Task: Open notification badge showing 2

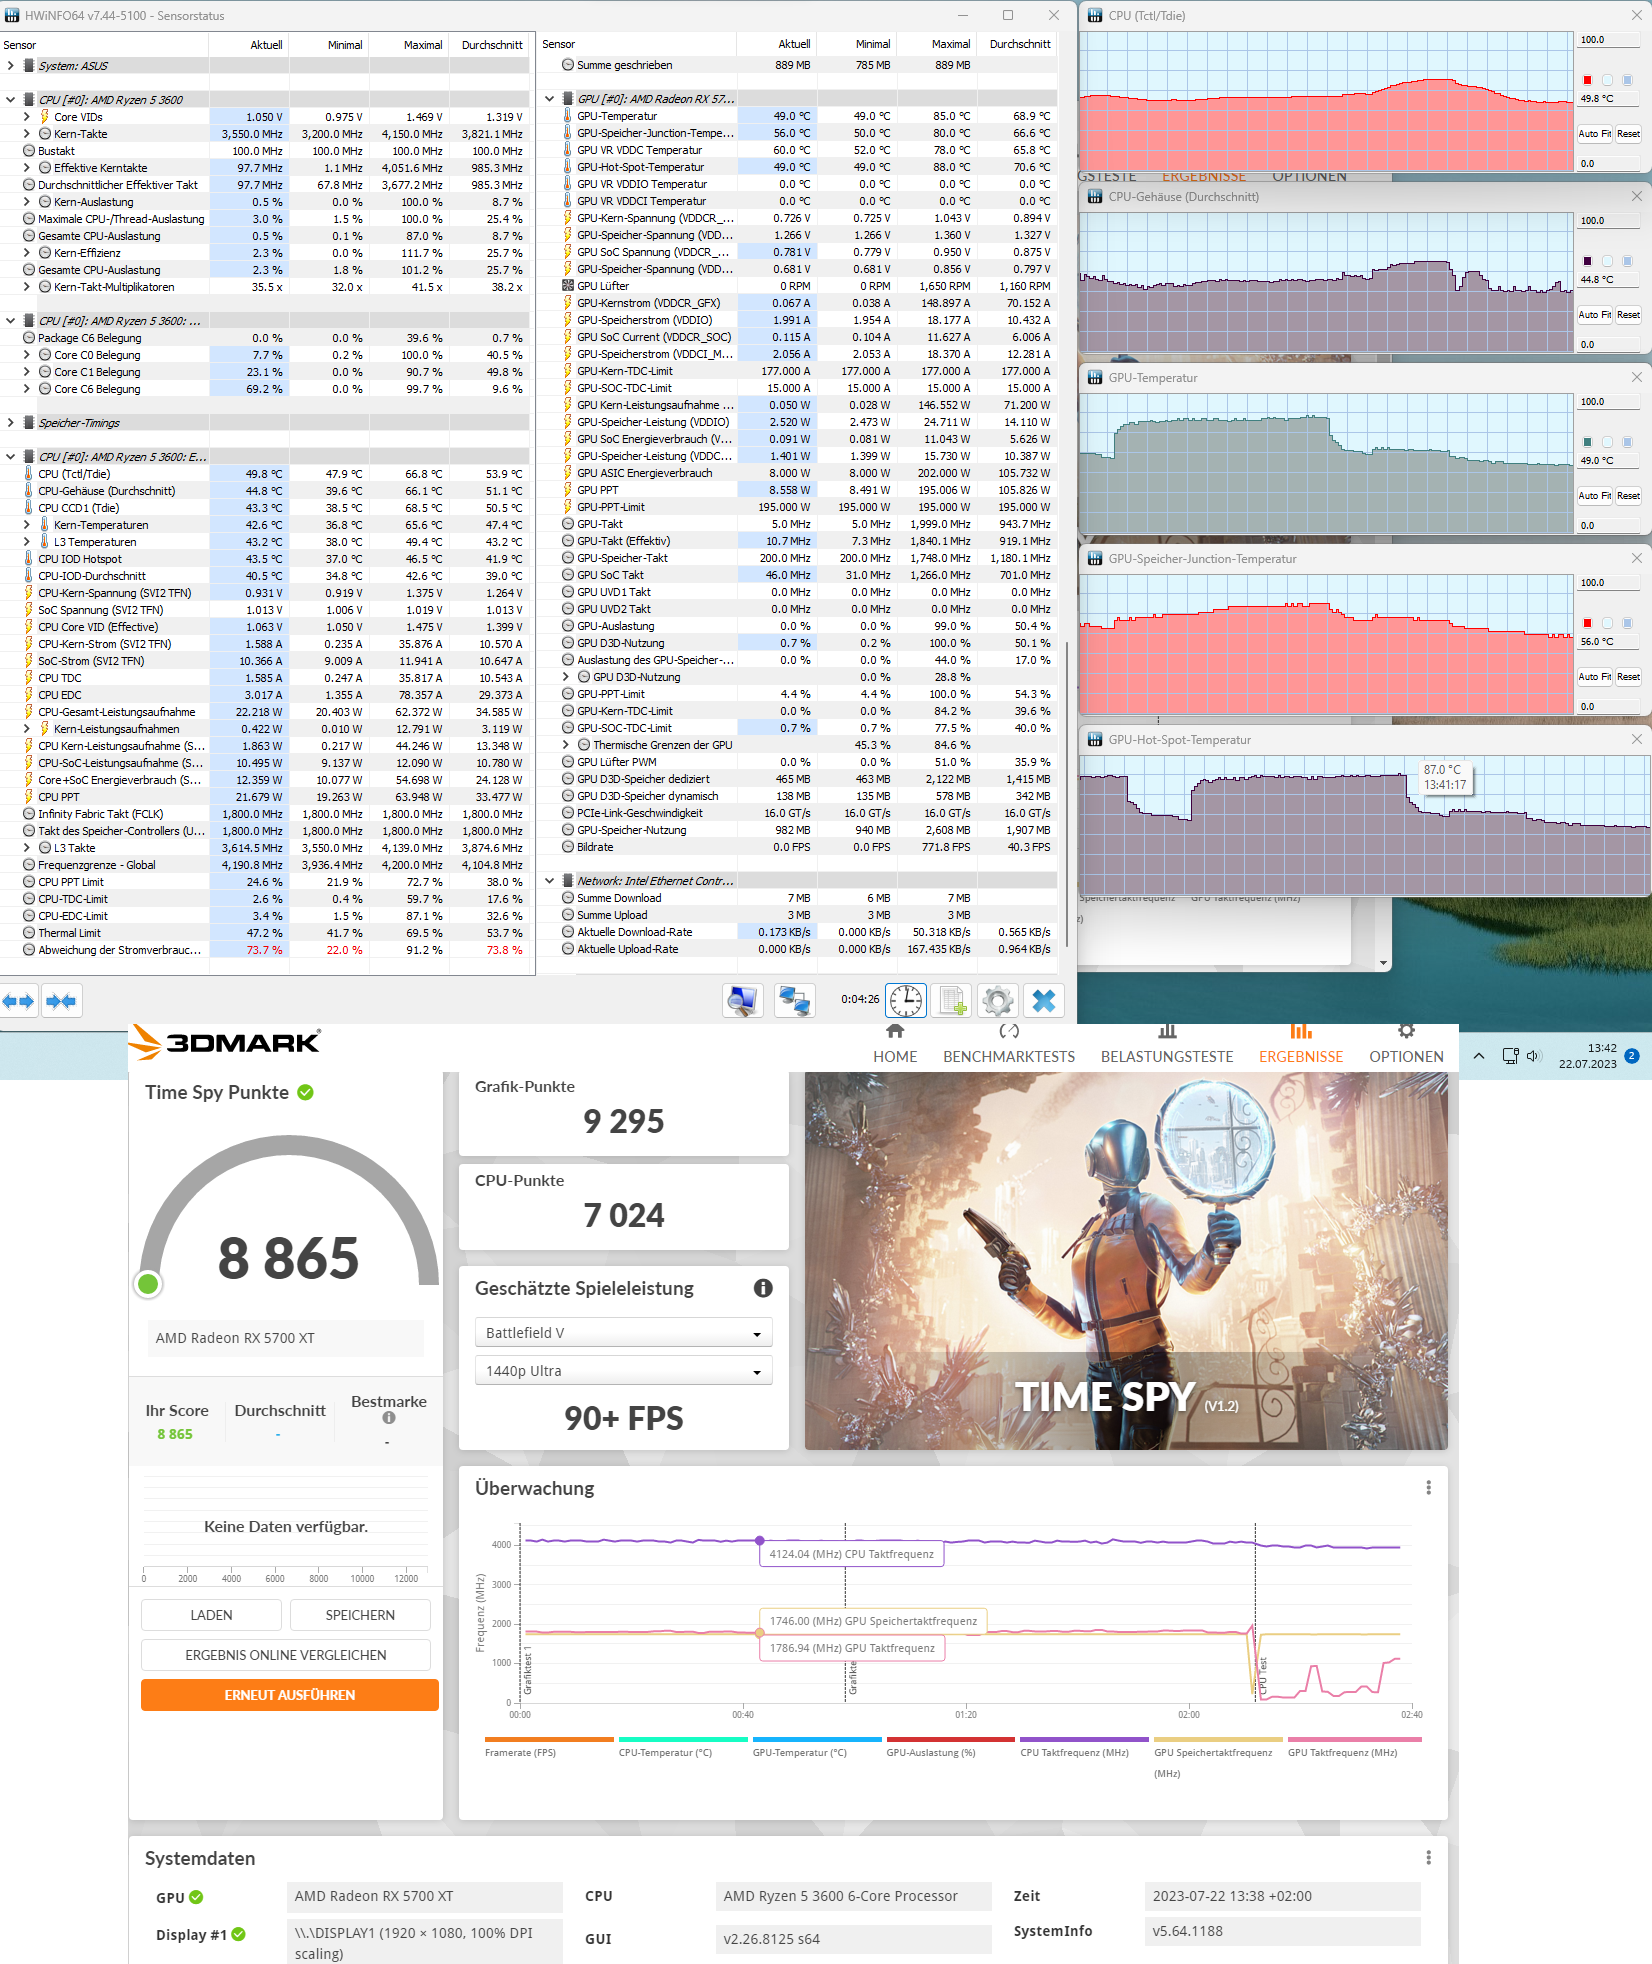Action: point(1632,1056)
